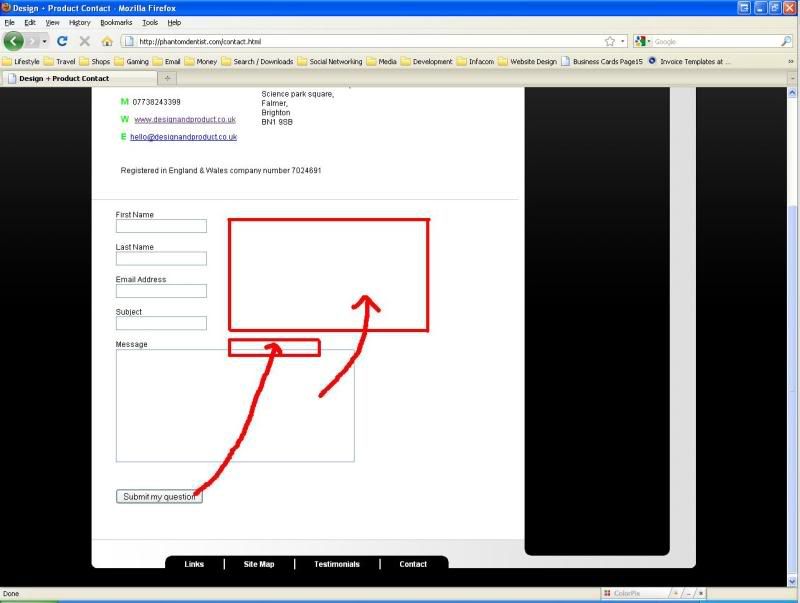The width and height of the screenshot is (800, 603).
Task: Open a new tab with the plus button
Action: [x=167, y=78]
